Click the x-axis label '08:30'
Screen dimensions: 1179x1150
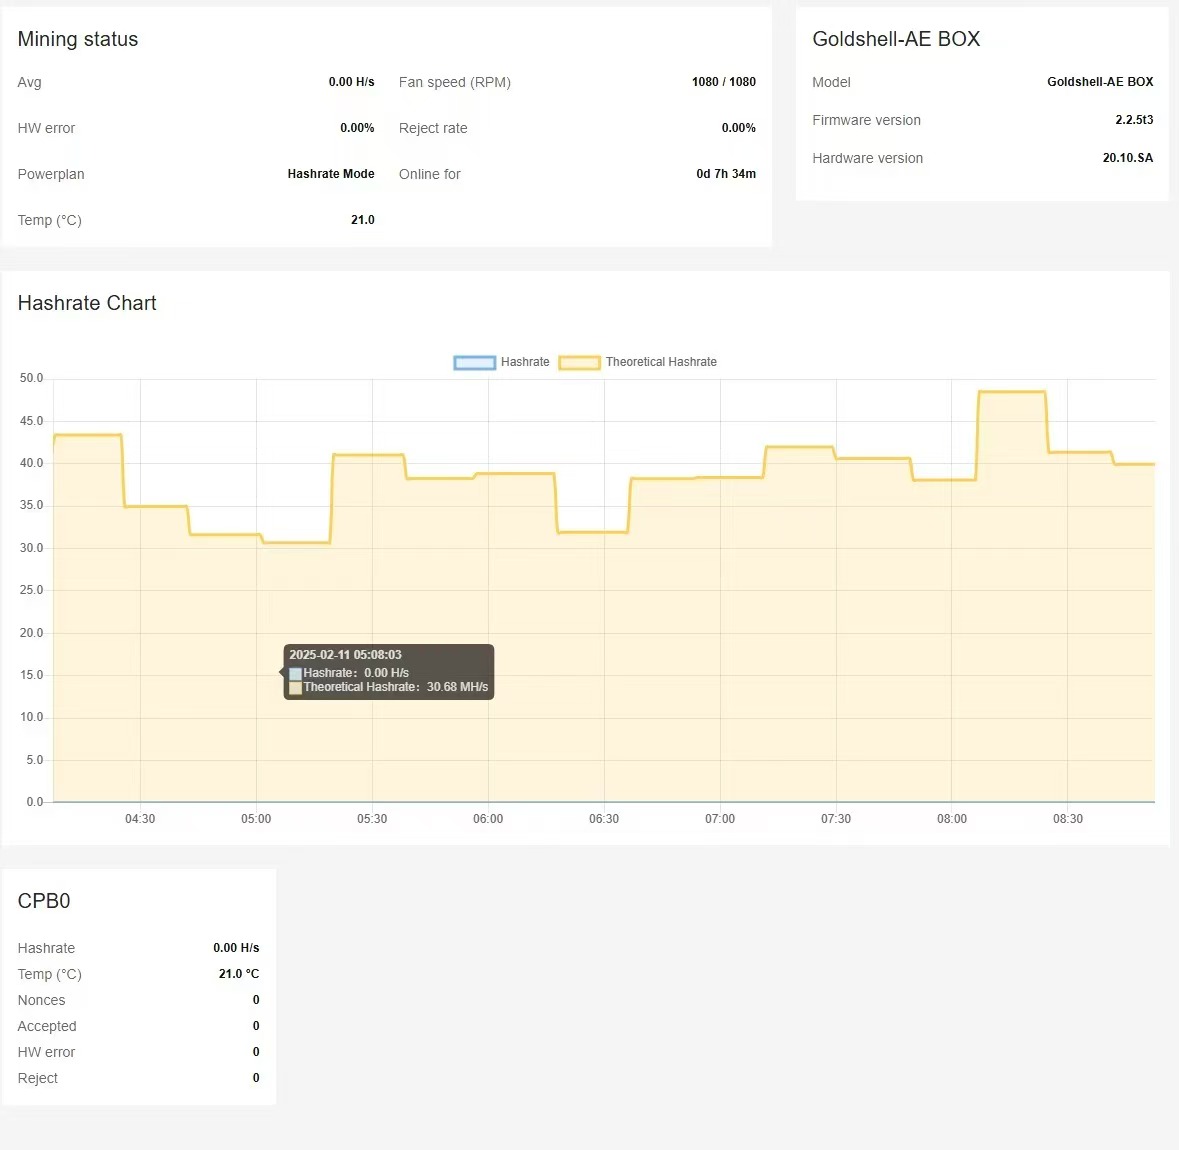pyautogui.click(x=1068, y=819)
